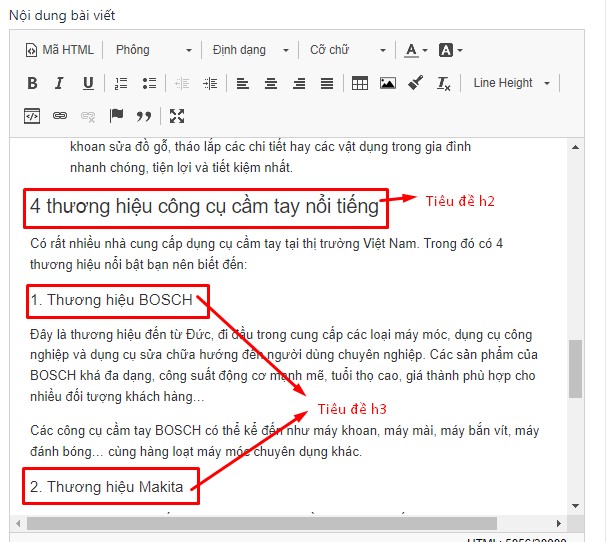606x542 pixels.
Task: Insert a table
Action: 360,83
